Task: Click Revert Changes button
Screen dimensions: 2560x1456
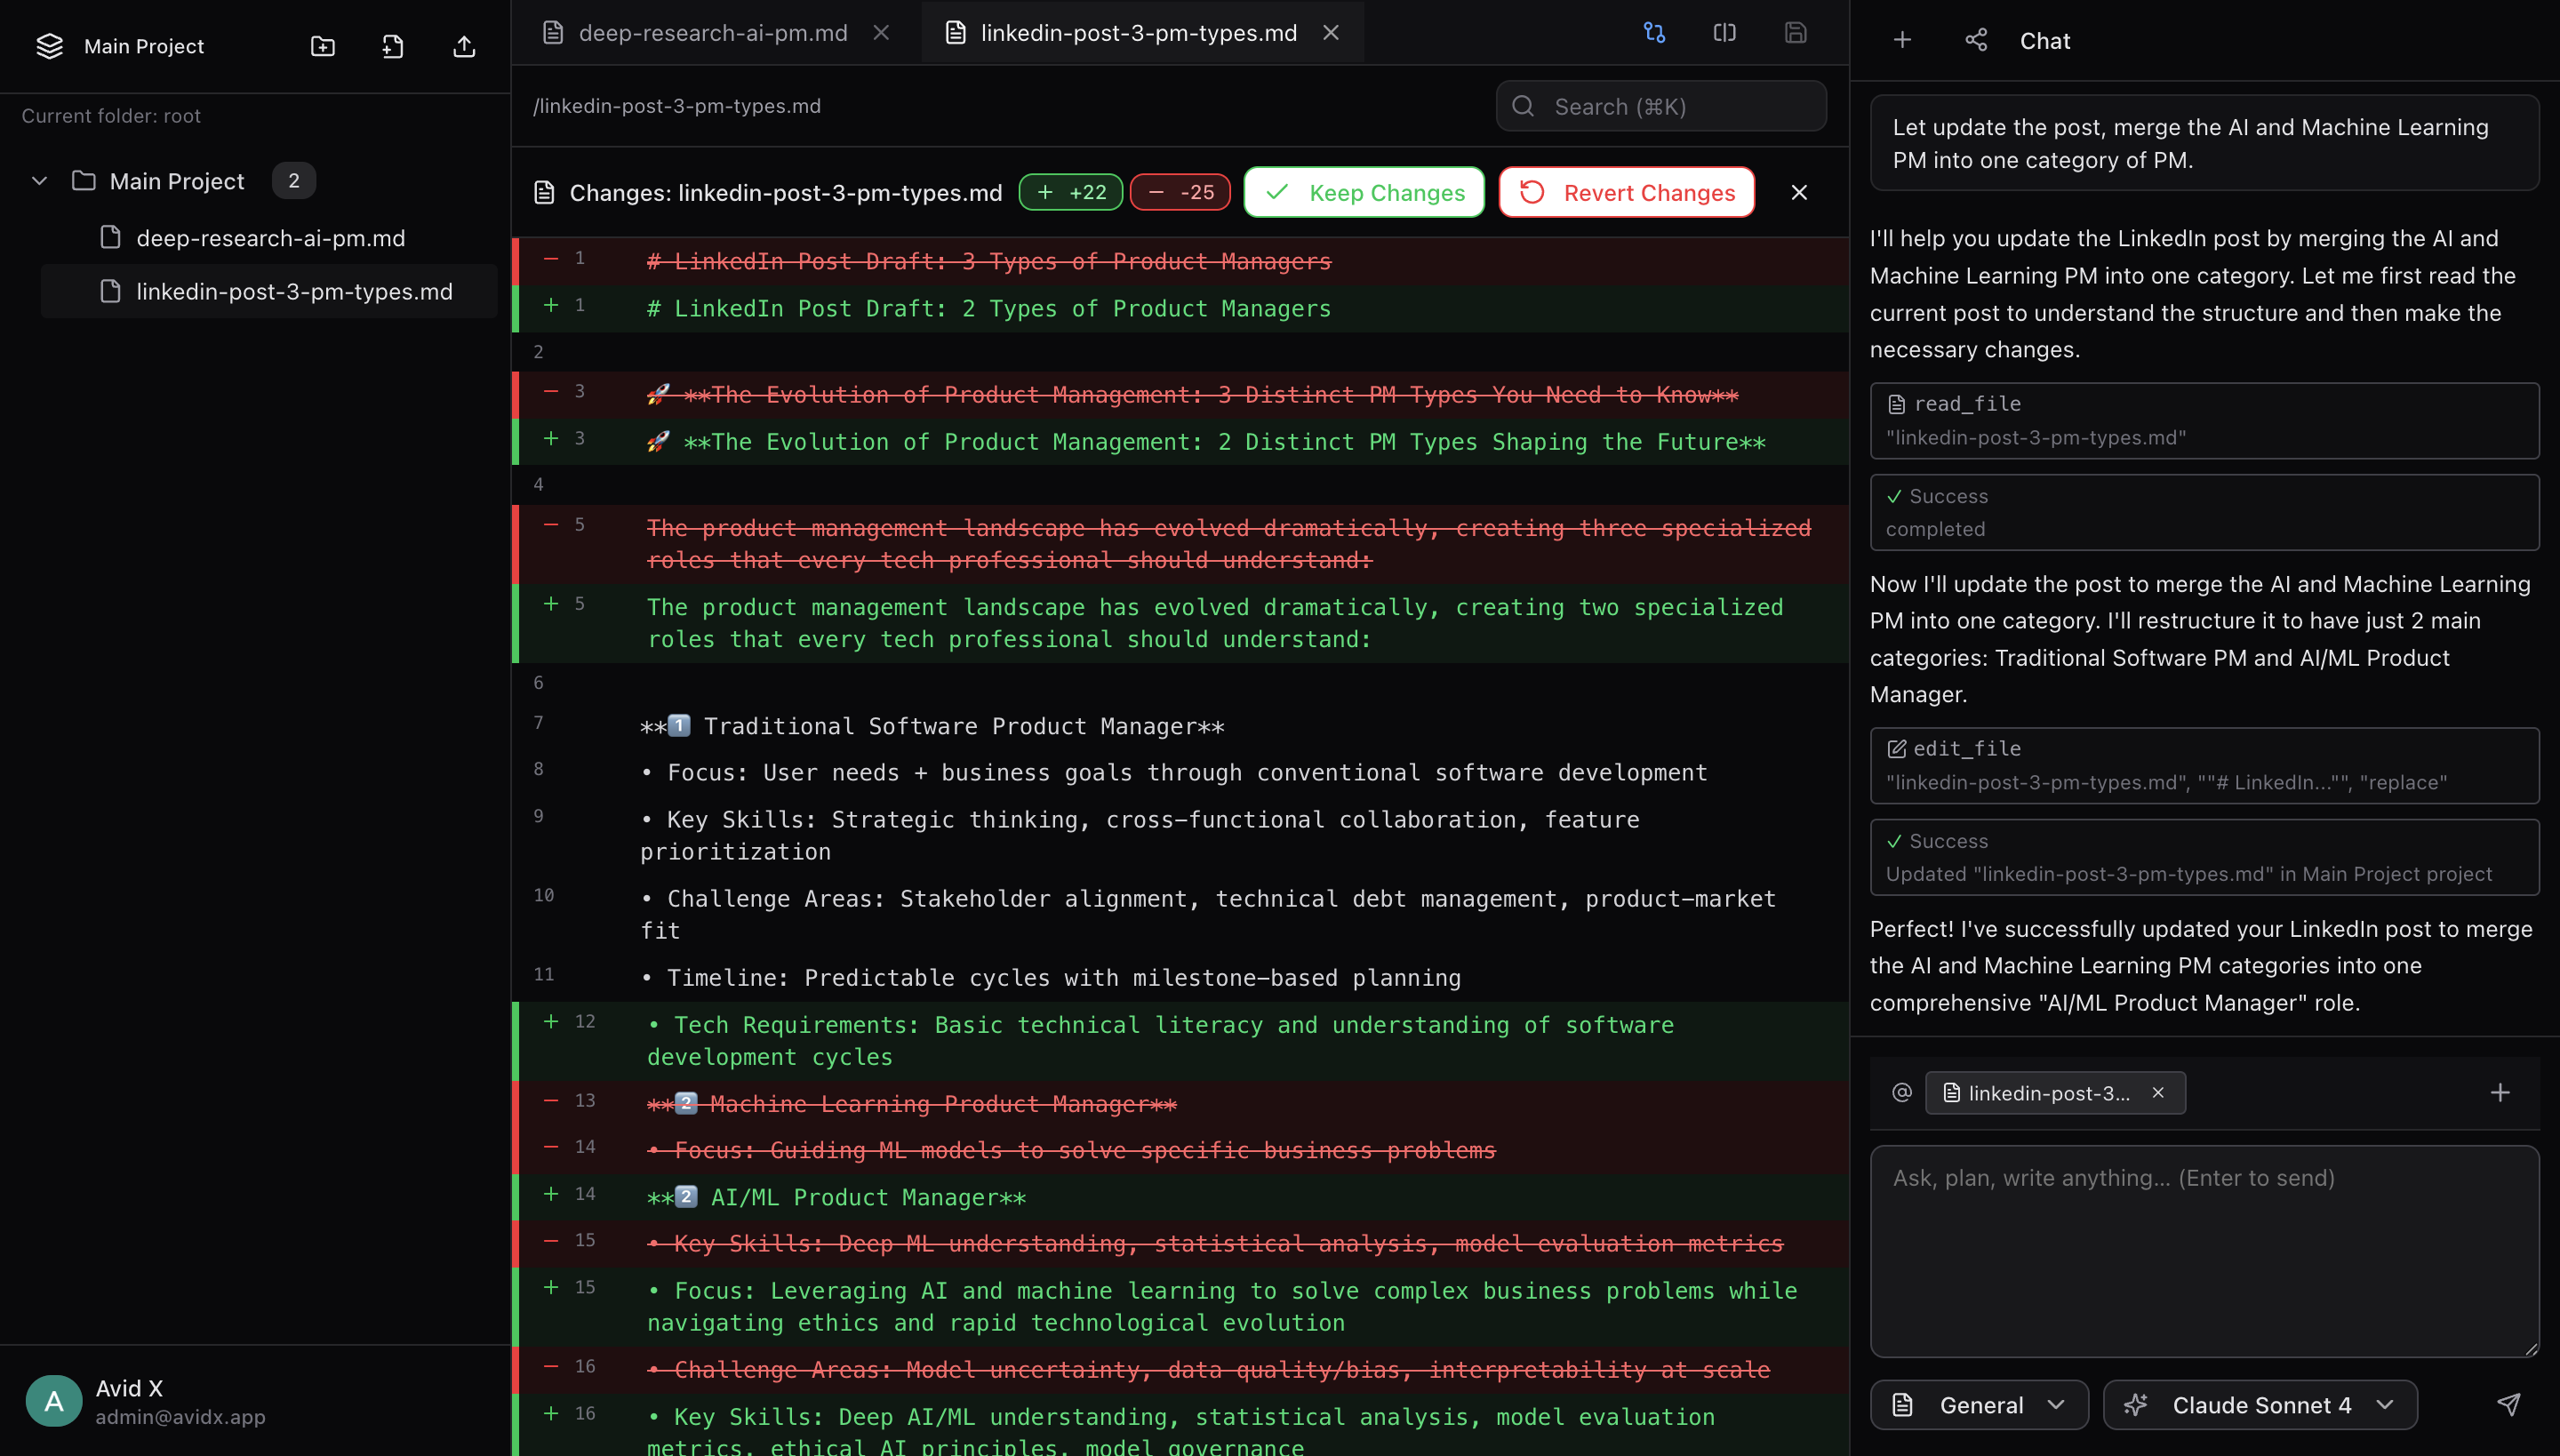Action: 1626,192
